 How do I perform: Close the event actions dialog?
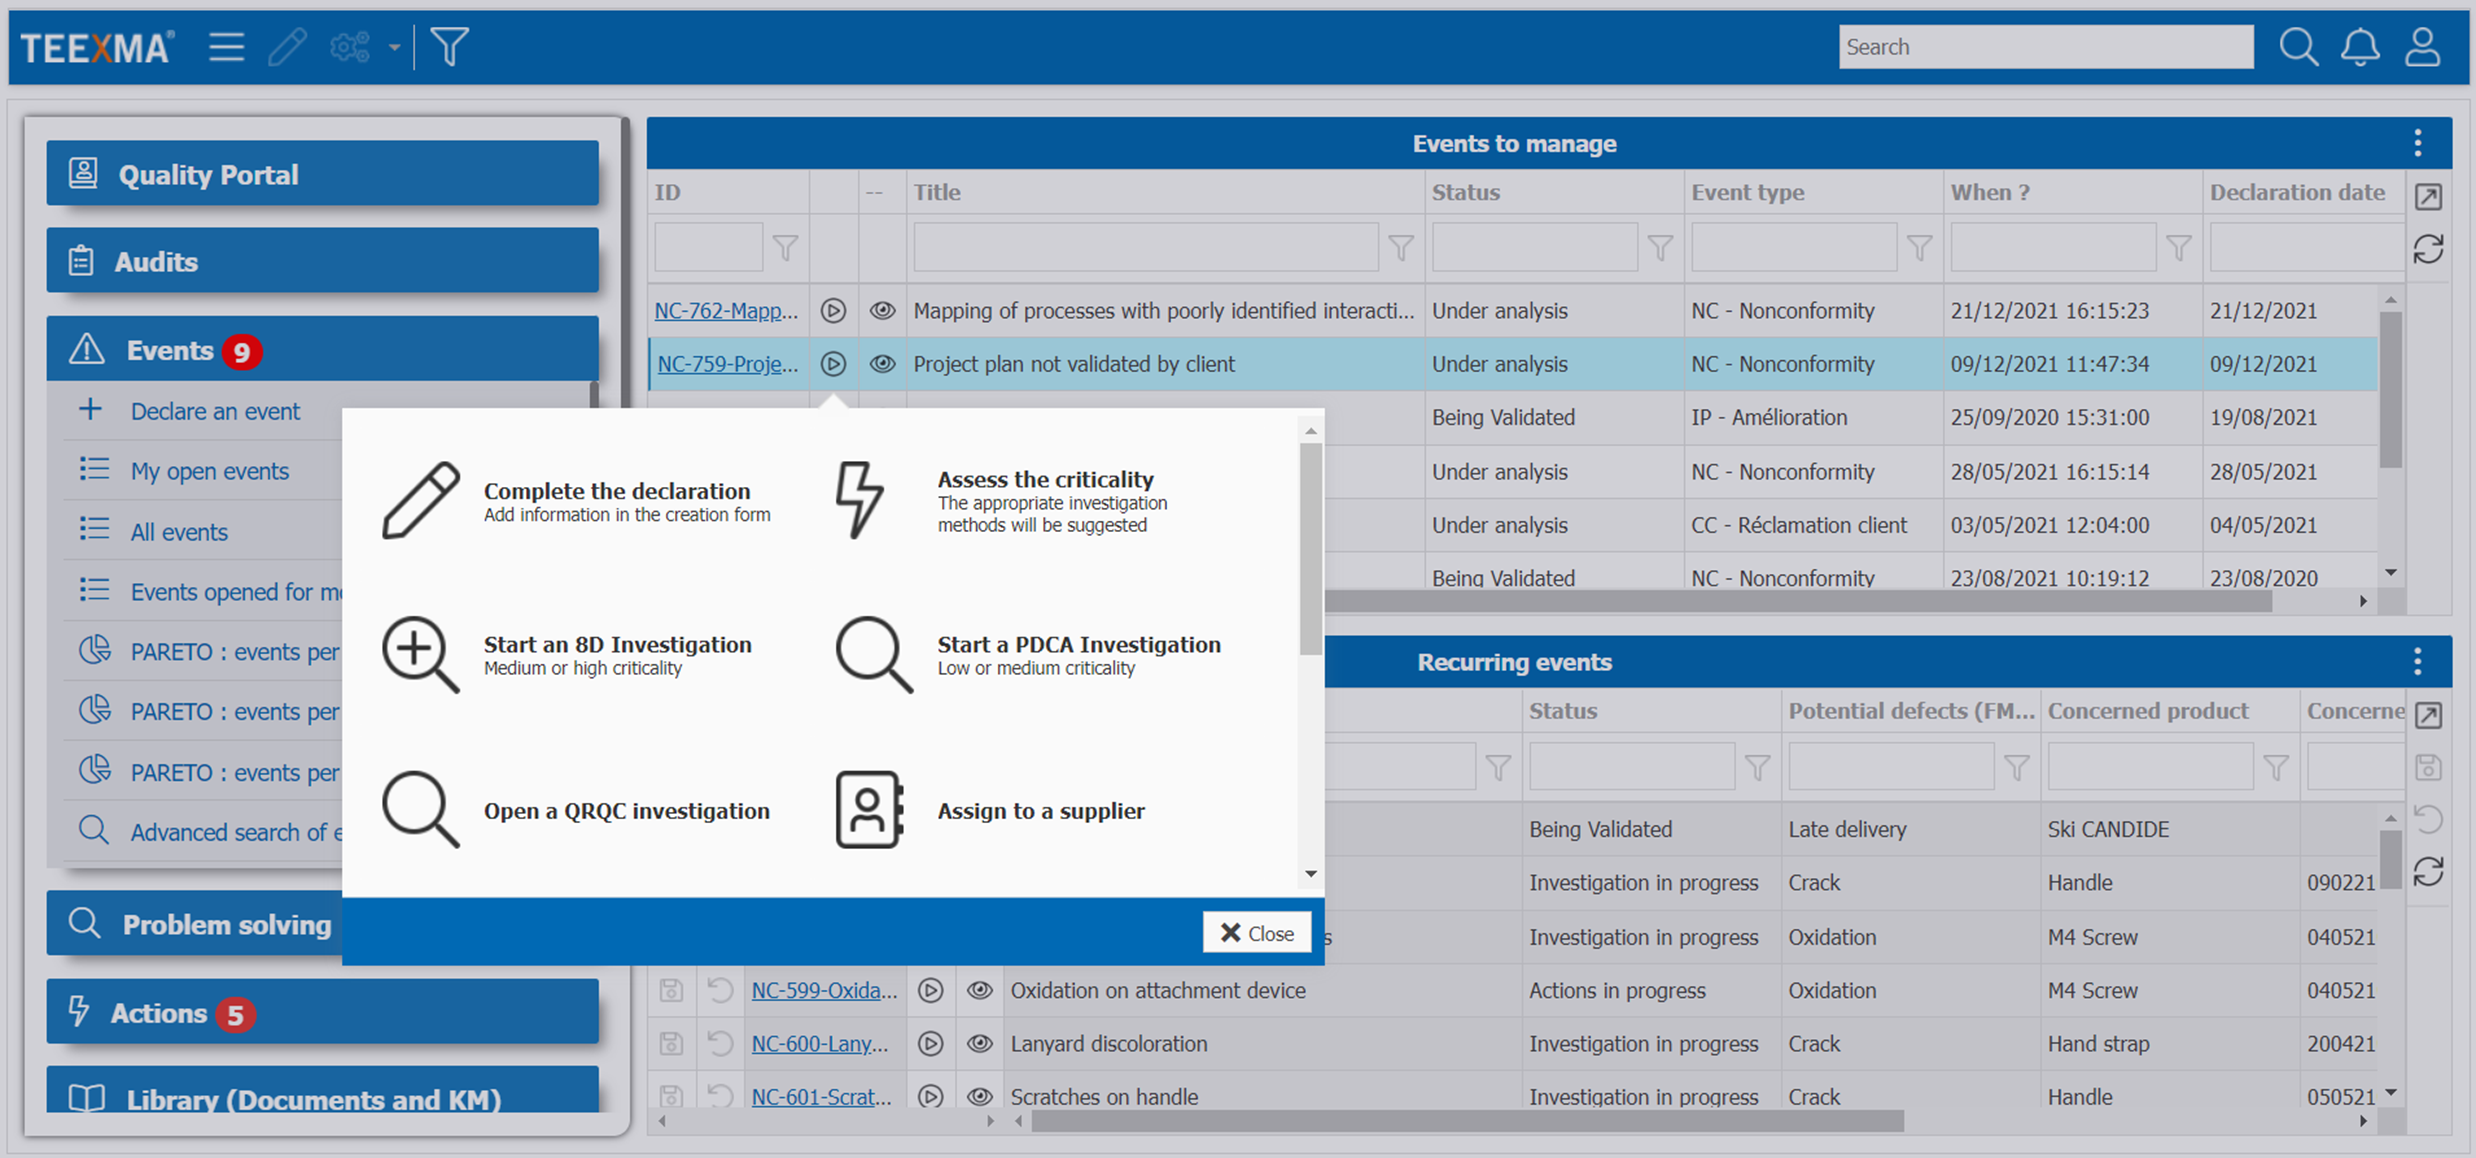(1257, 932)
